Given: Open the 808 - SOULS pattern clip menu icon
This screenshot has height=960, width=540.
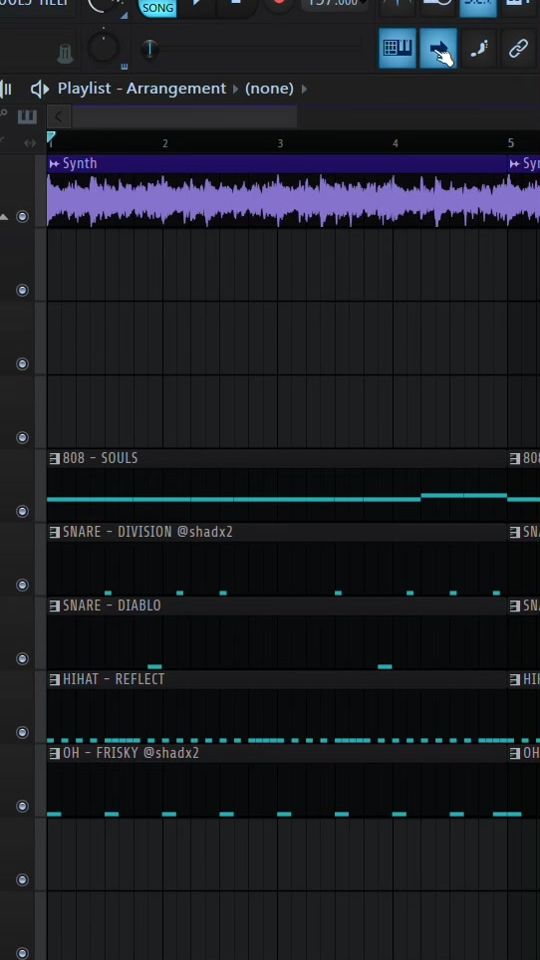Looking at the screenshot, I should click(54, 458).
